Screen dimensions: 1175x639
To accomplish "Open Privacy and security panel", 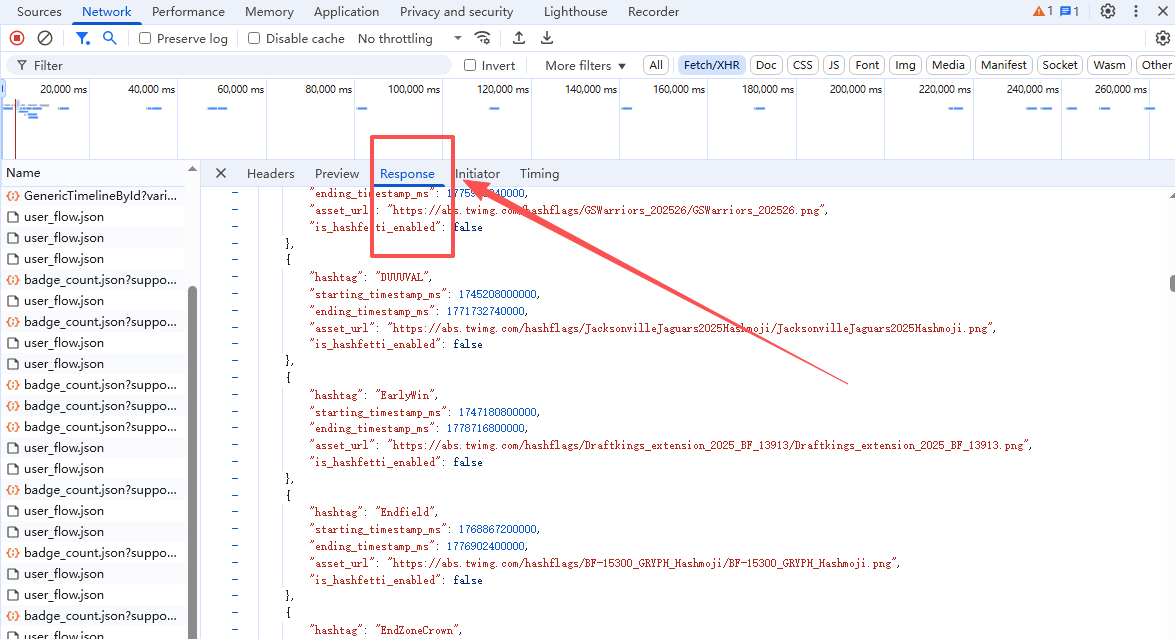I will click(456, 11).
